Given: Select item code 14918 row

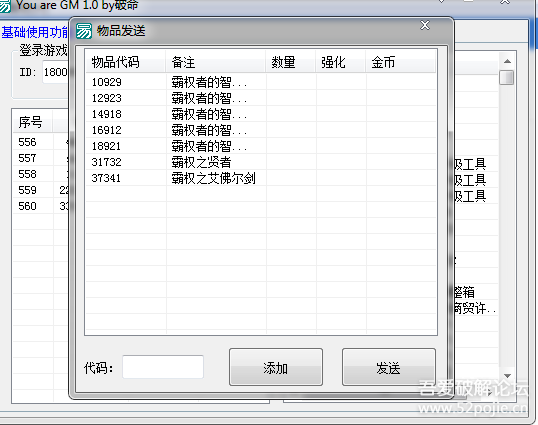Looking at the screenshot, I should [x=261, y=114].
